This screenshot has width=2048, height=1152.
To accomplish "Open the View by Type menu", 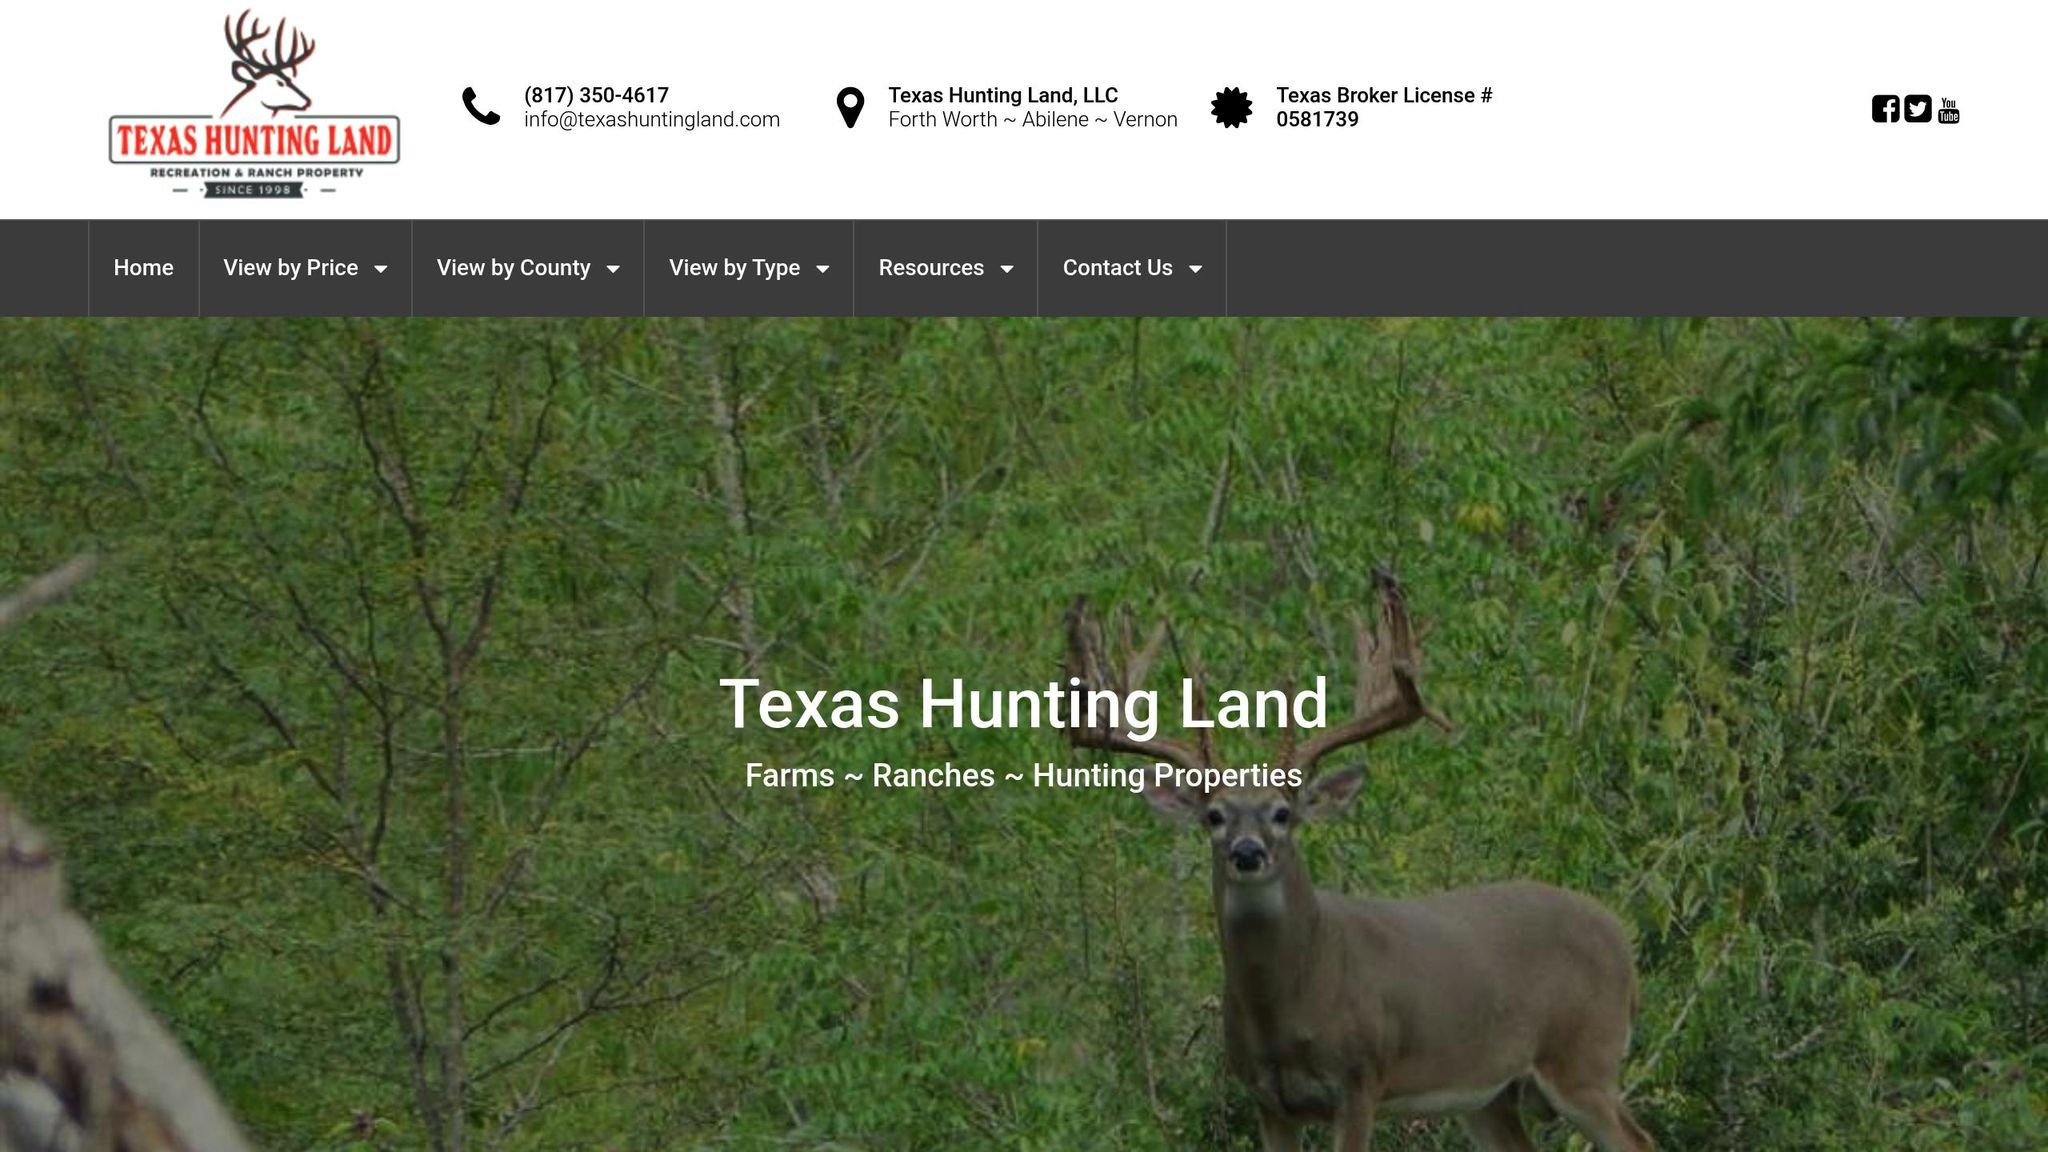I will tap(749, 268).
